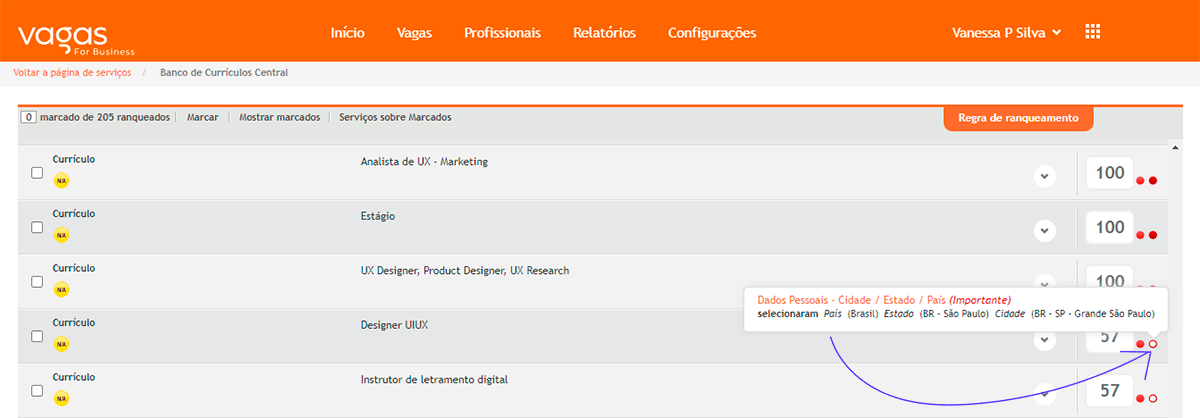The height and width of the screenshot is (418, 1200).
Task: Expand the Estágio row details
Action: [1044, 230]
